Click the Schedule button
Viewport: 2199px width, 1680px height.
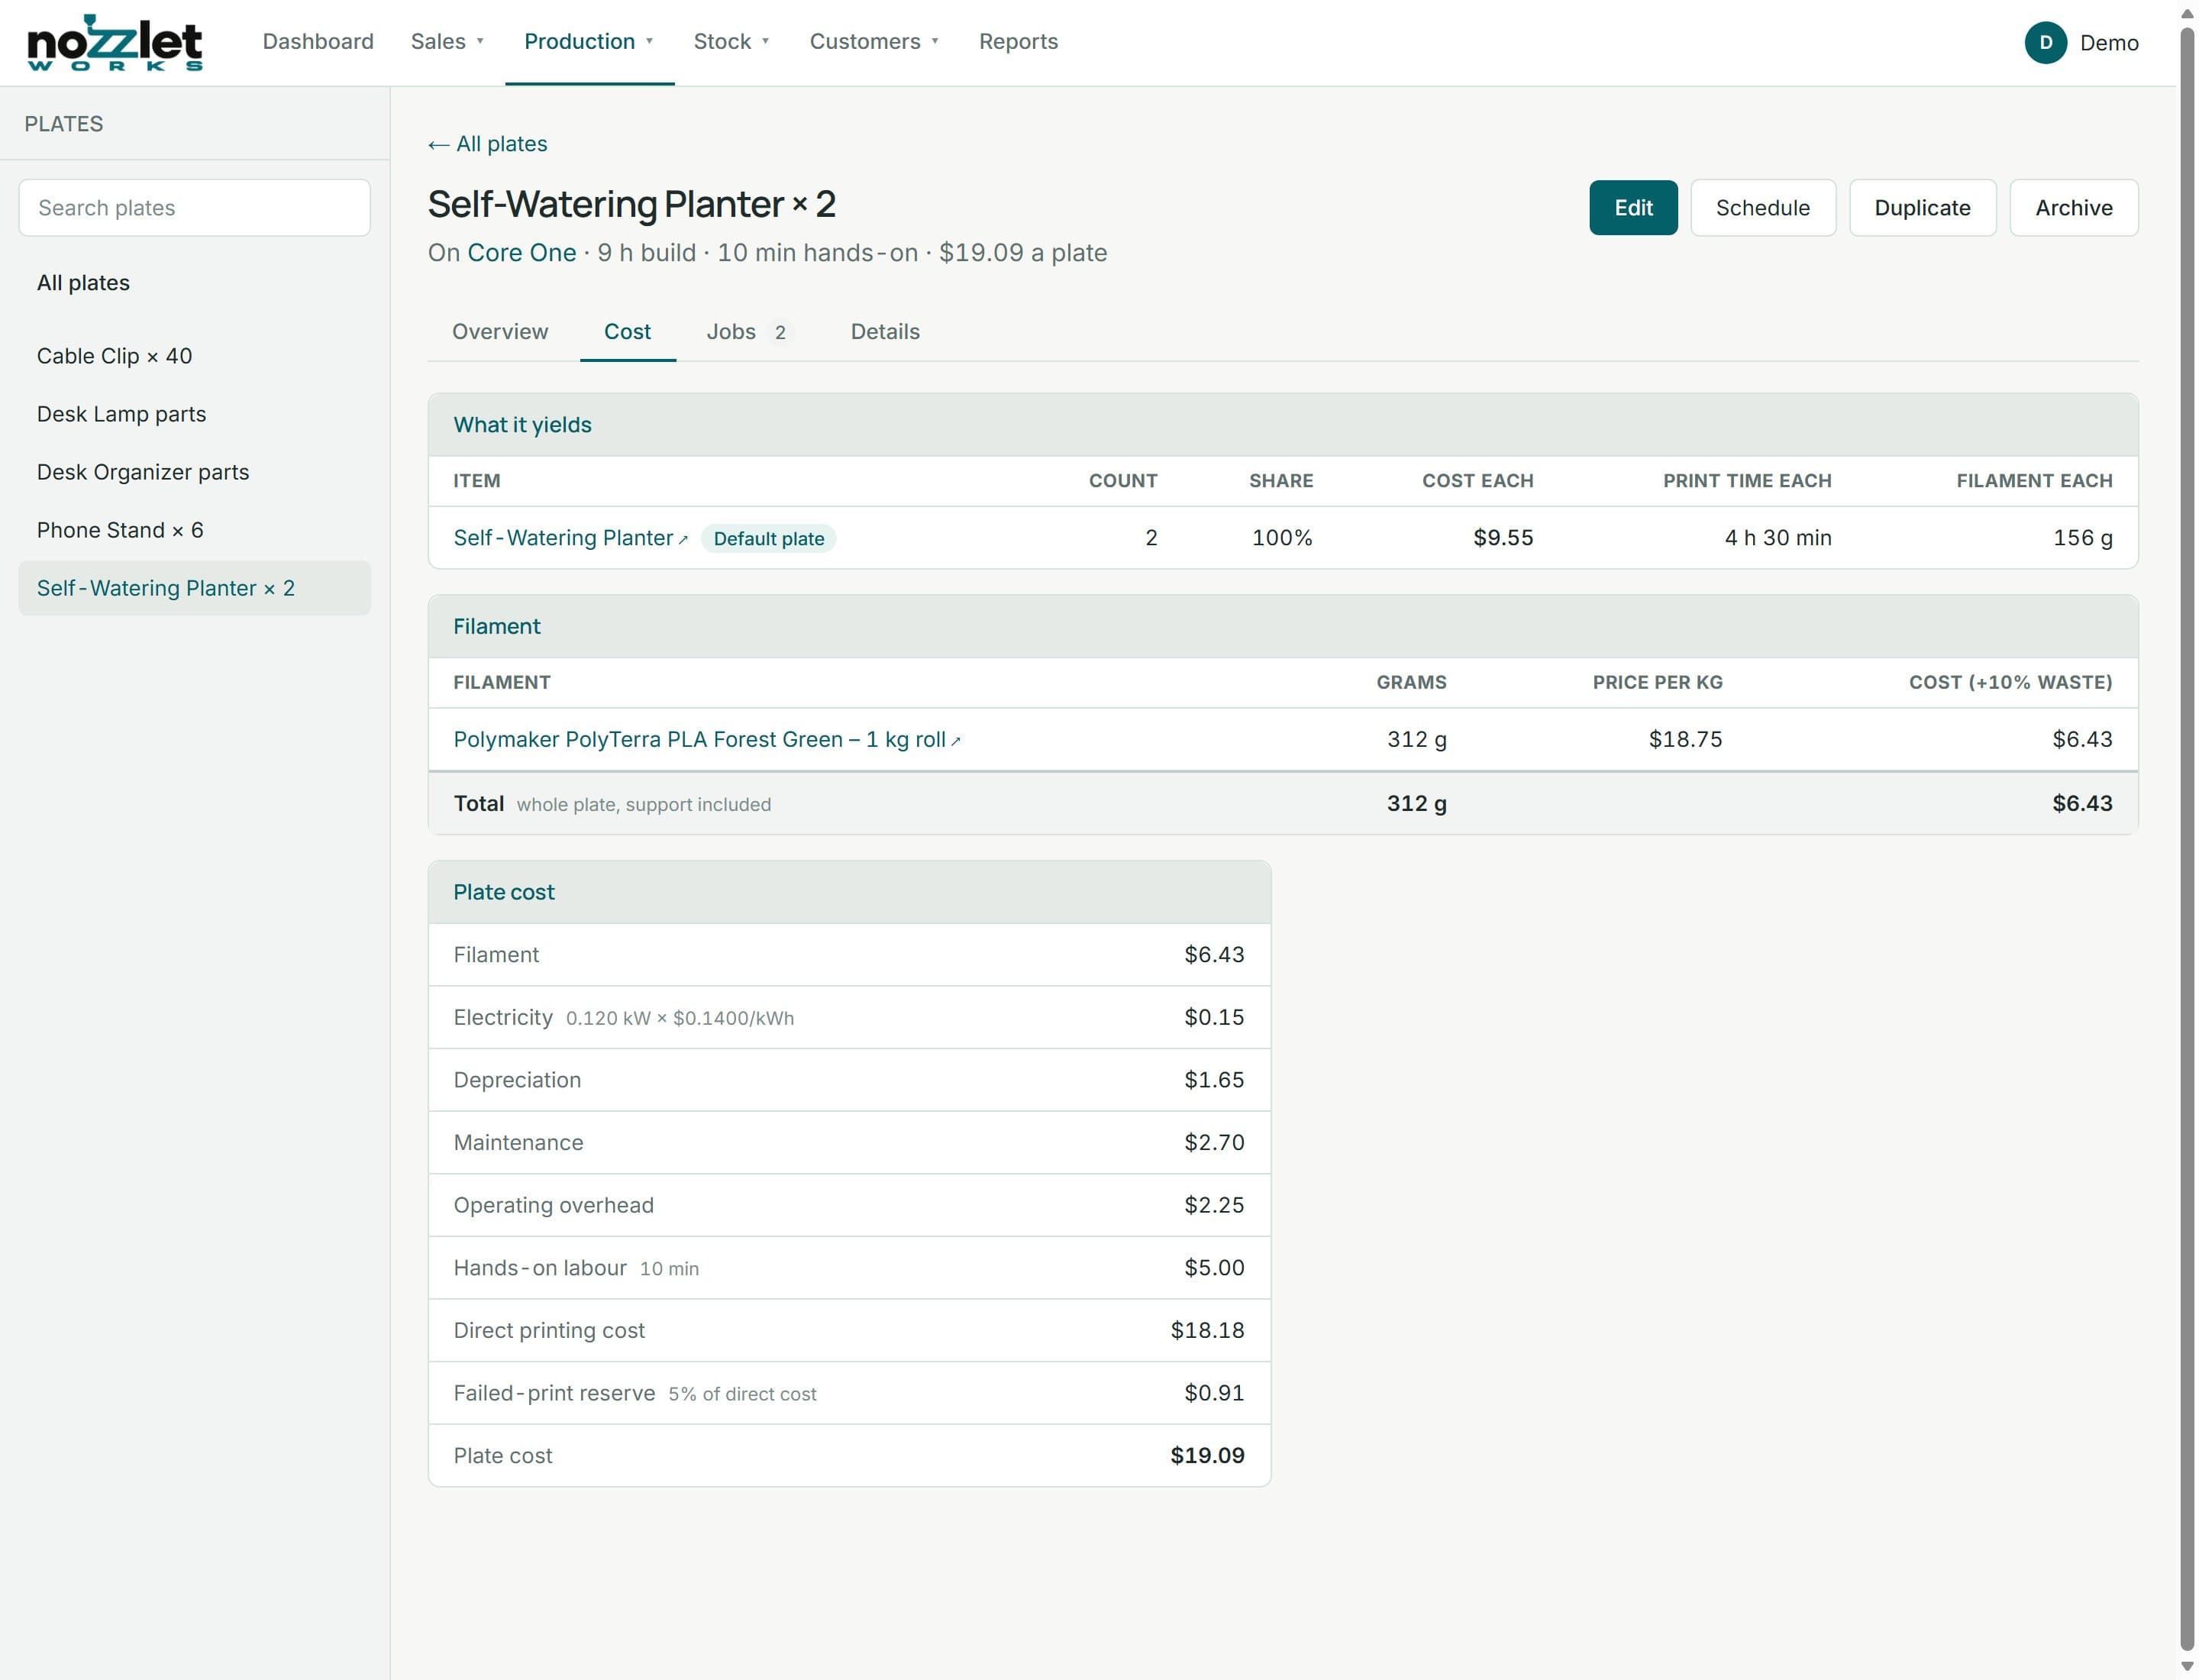(1762, 208)
